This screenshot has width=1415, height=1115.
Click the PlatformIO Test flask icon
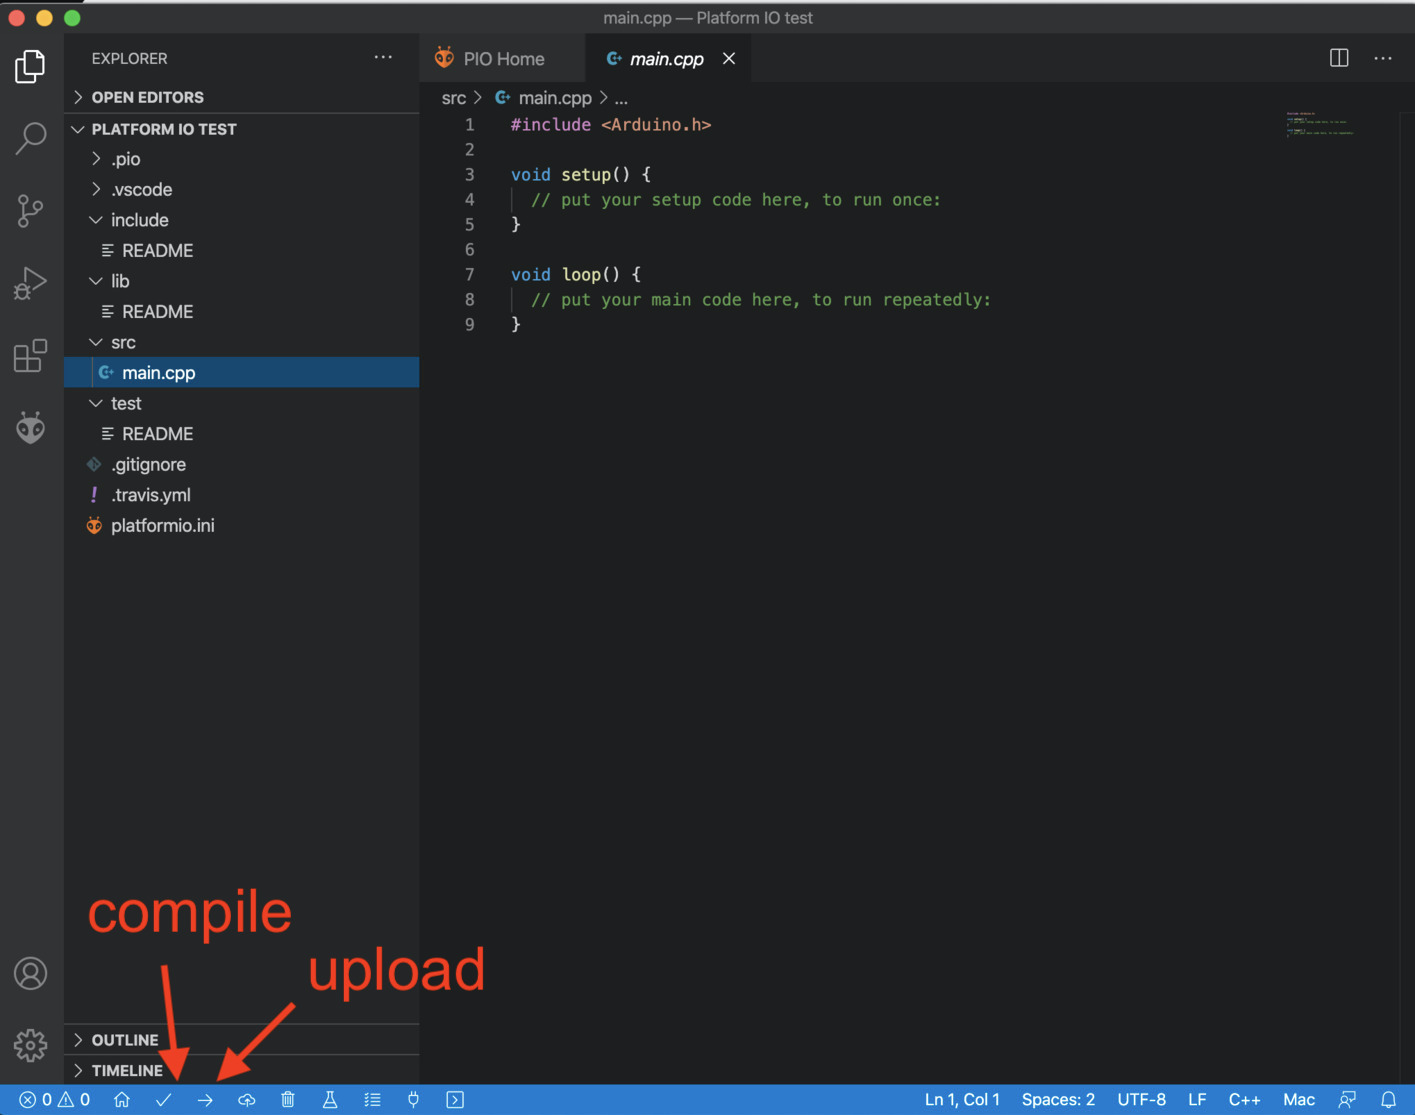[x=330, y=1099]
